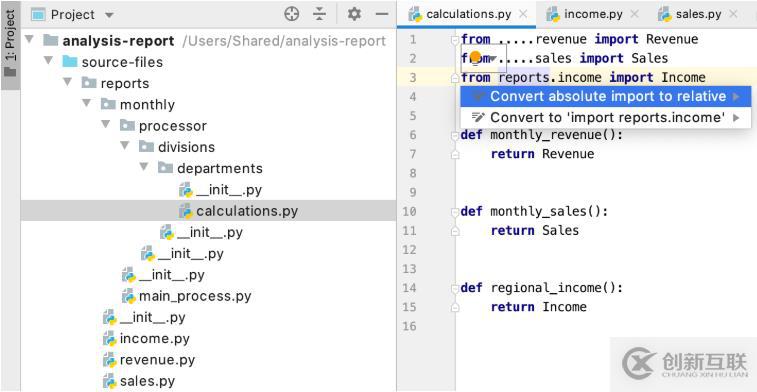This screenshot has width=757, height=392.
Task: Fold the regional_income function at line 14
Action: click(454, 288)
